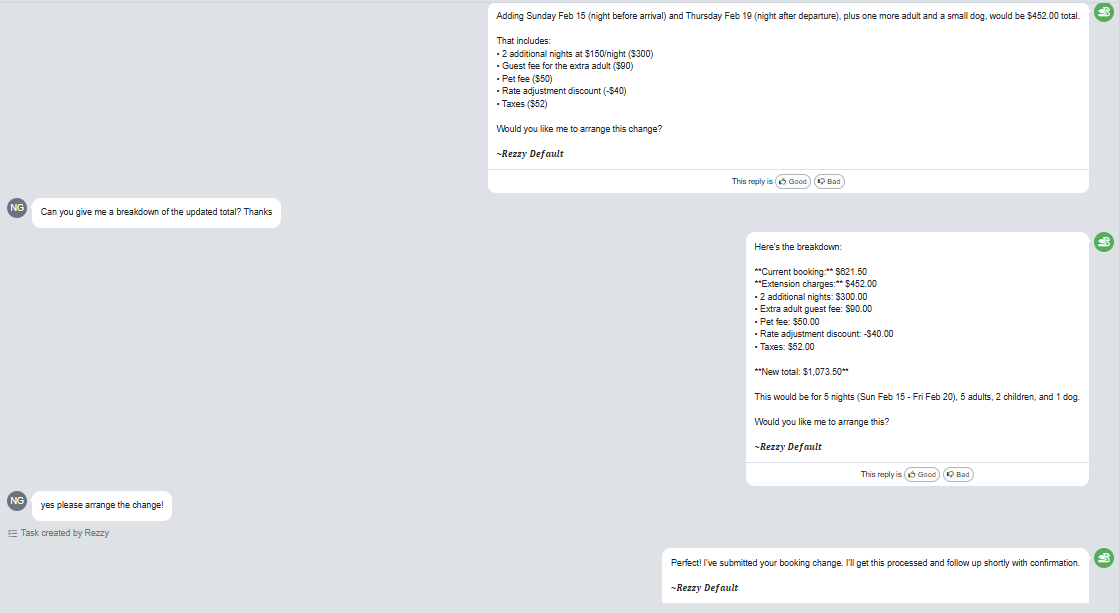Mark the breakdown reply as Good
The image size is (1119, 613).
[922, 475]
